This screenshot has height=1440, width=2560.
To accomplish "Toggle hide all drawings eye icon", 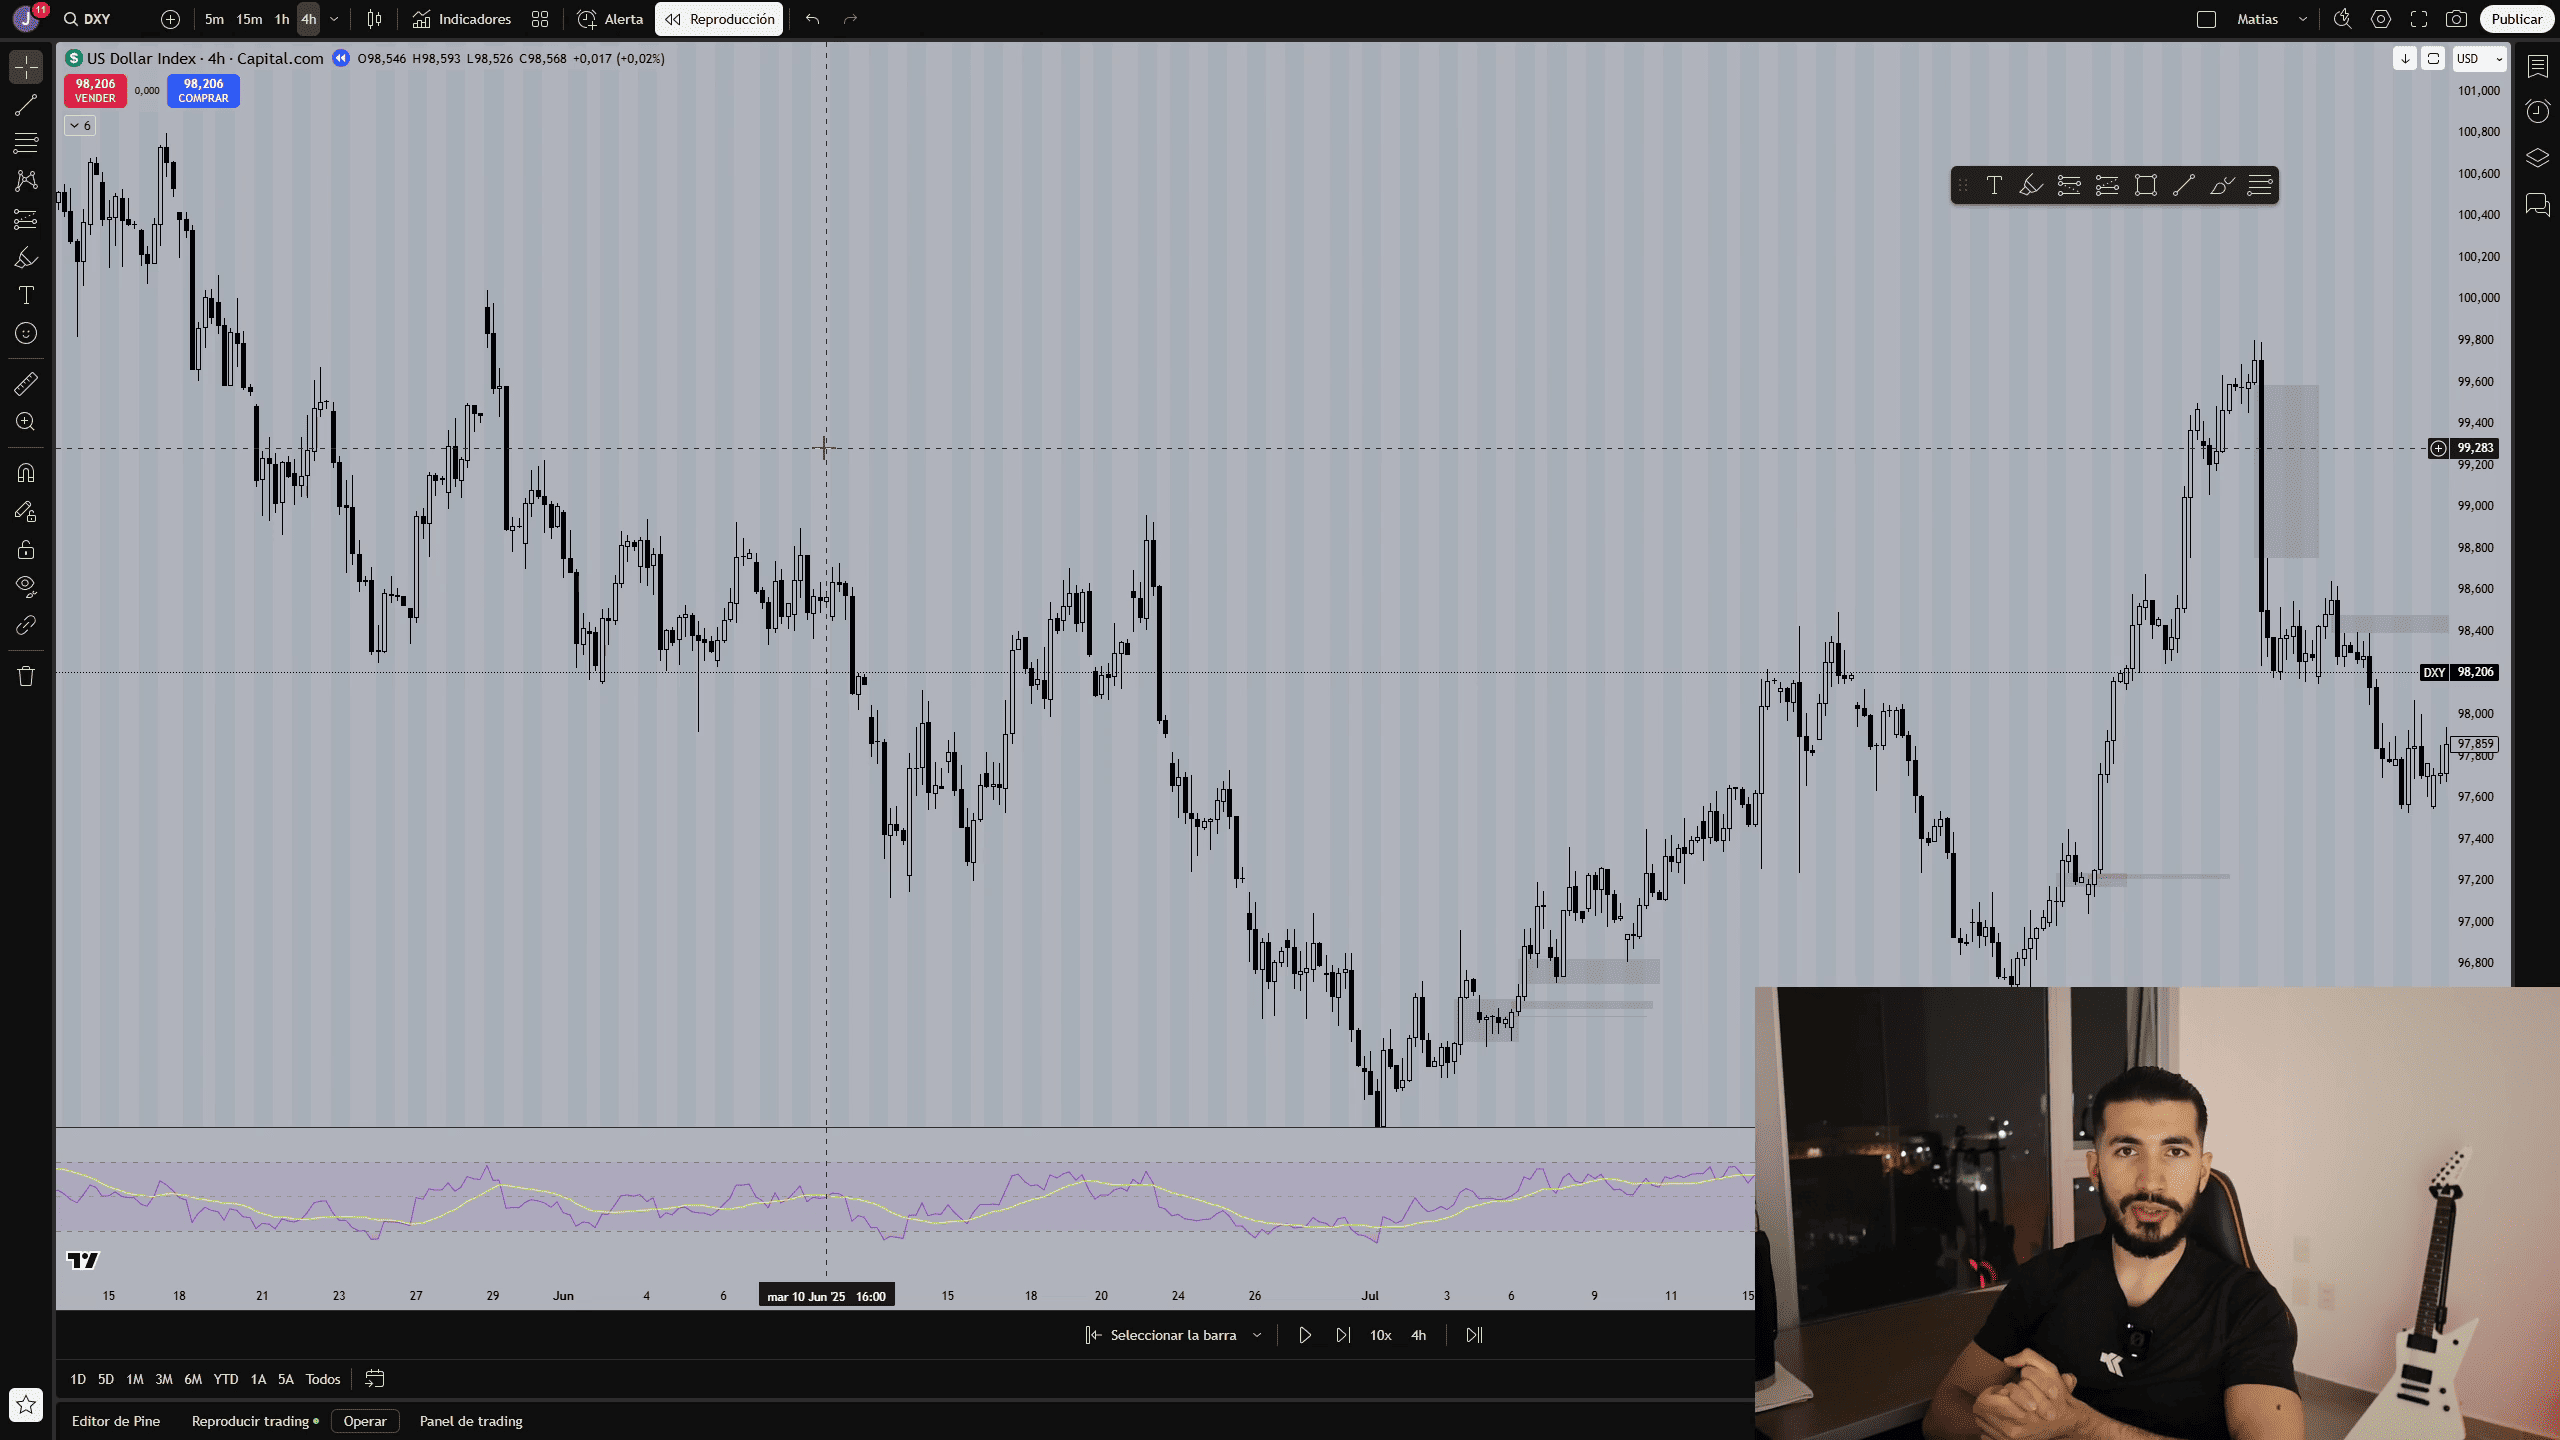I will click(x=26, y=586).
